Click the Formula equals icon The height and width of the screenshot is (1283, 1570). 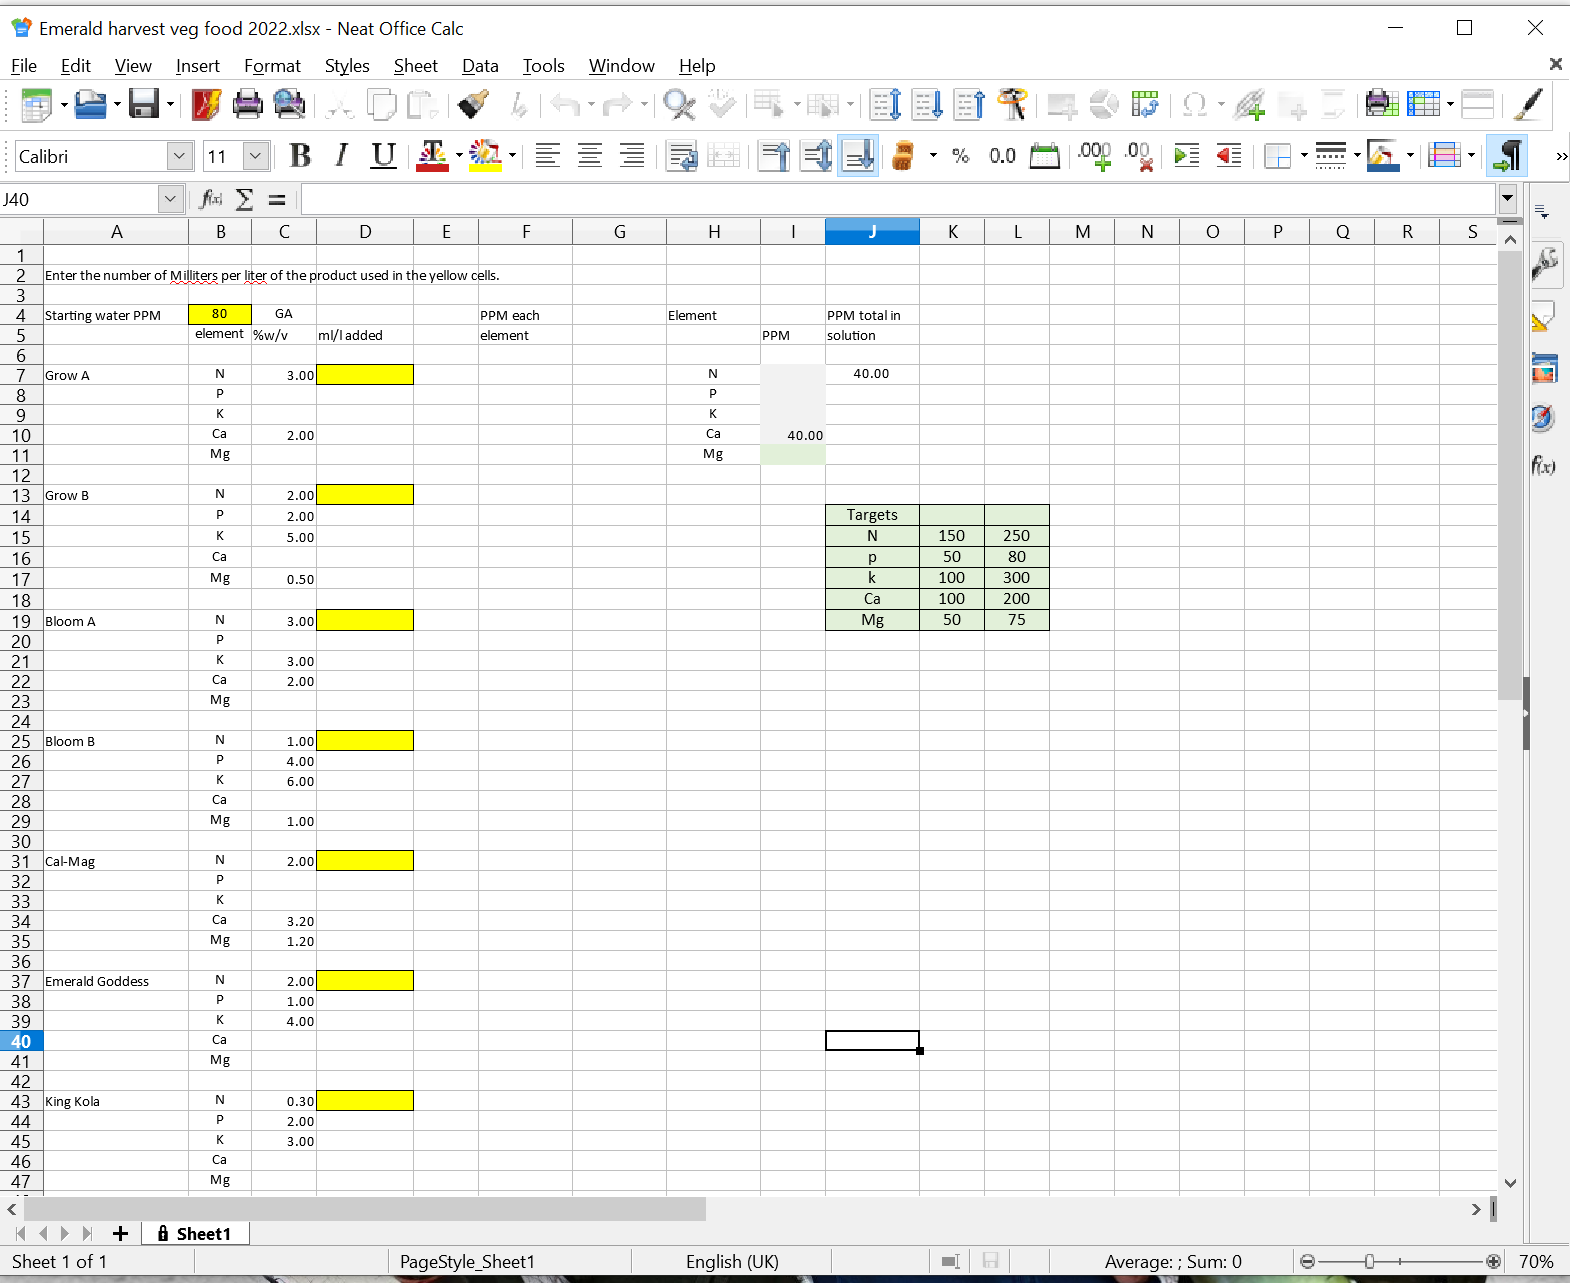coord(277,199)
